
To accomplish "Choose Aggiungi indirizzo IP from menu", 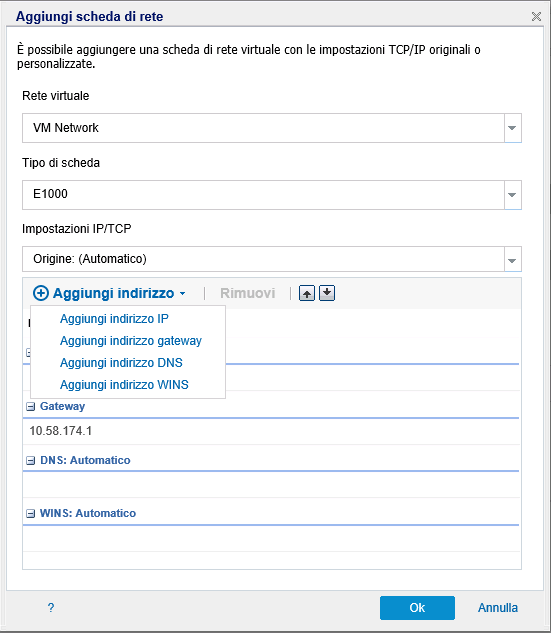I will (x=114, y=319).
